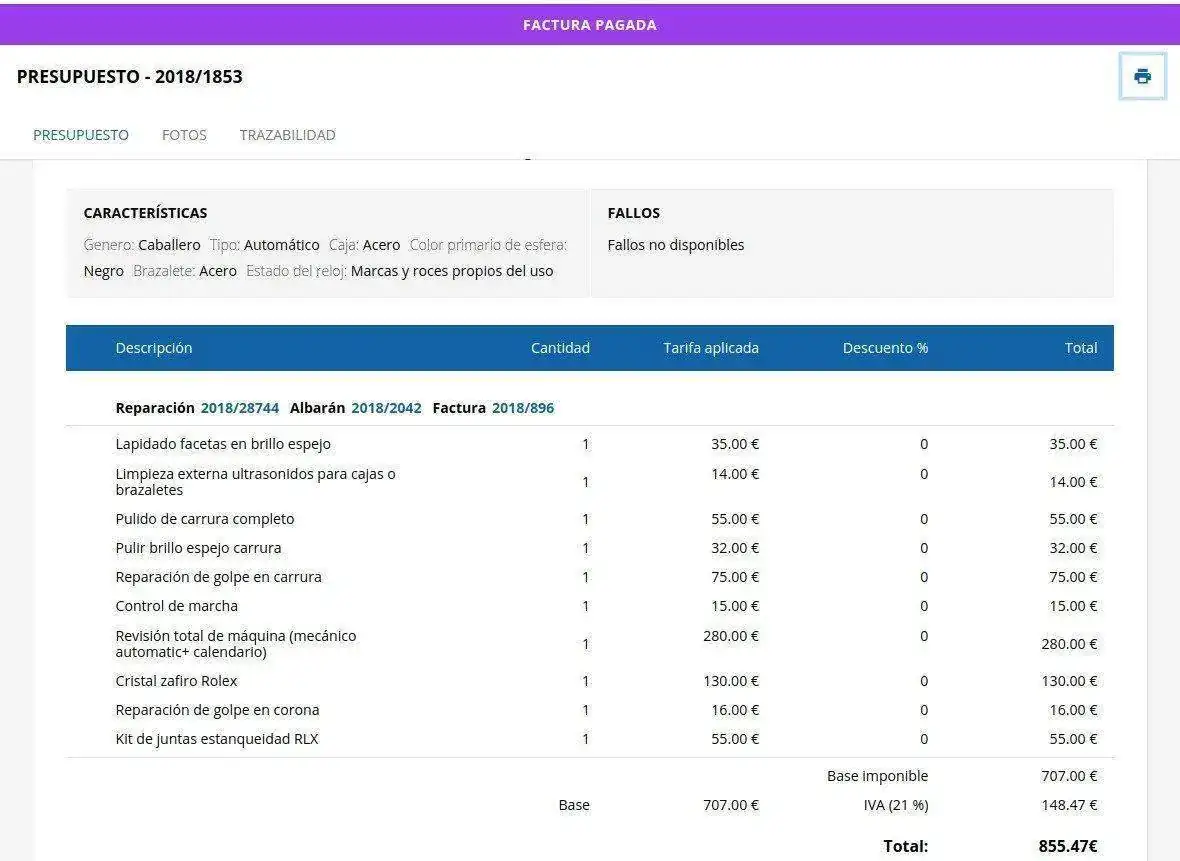Image resolution: width=1180 pixels, height=861 pixels.
Task: Select the Presupuesto tab
Action: [x=81, y=135]
